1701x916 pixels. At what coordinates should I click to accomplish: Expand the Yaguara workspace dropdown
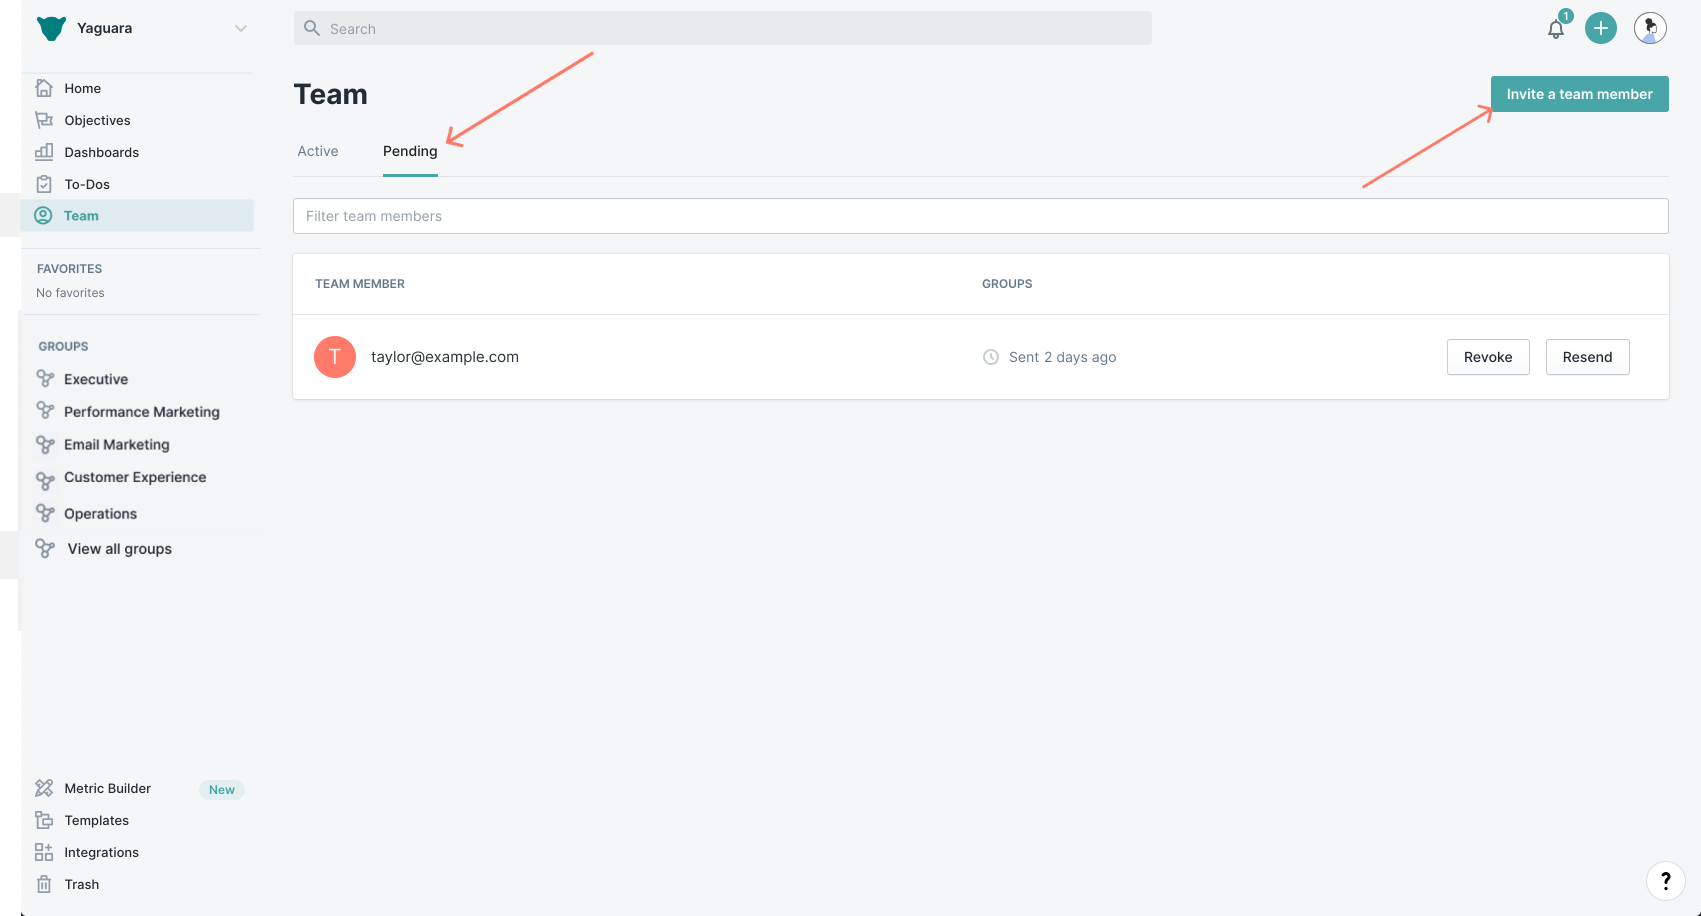240,28
